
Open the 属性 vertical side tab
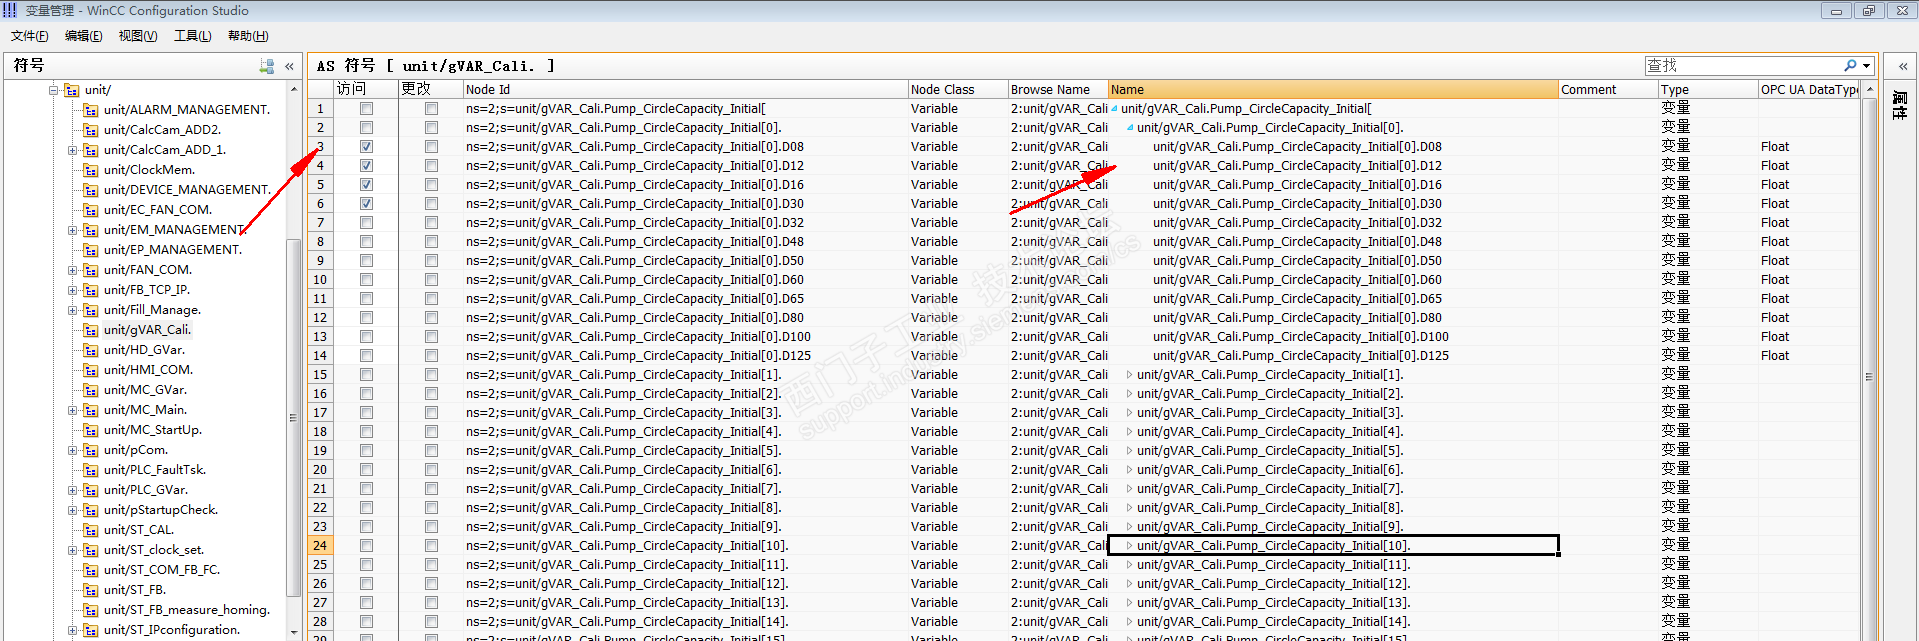coord(1900,105)
